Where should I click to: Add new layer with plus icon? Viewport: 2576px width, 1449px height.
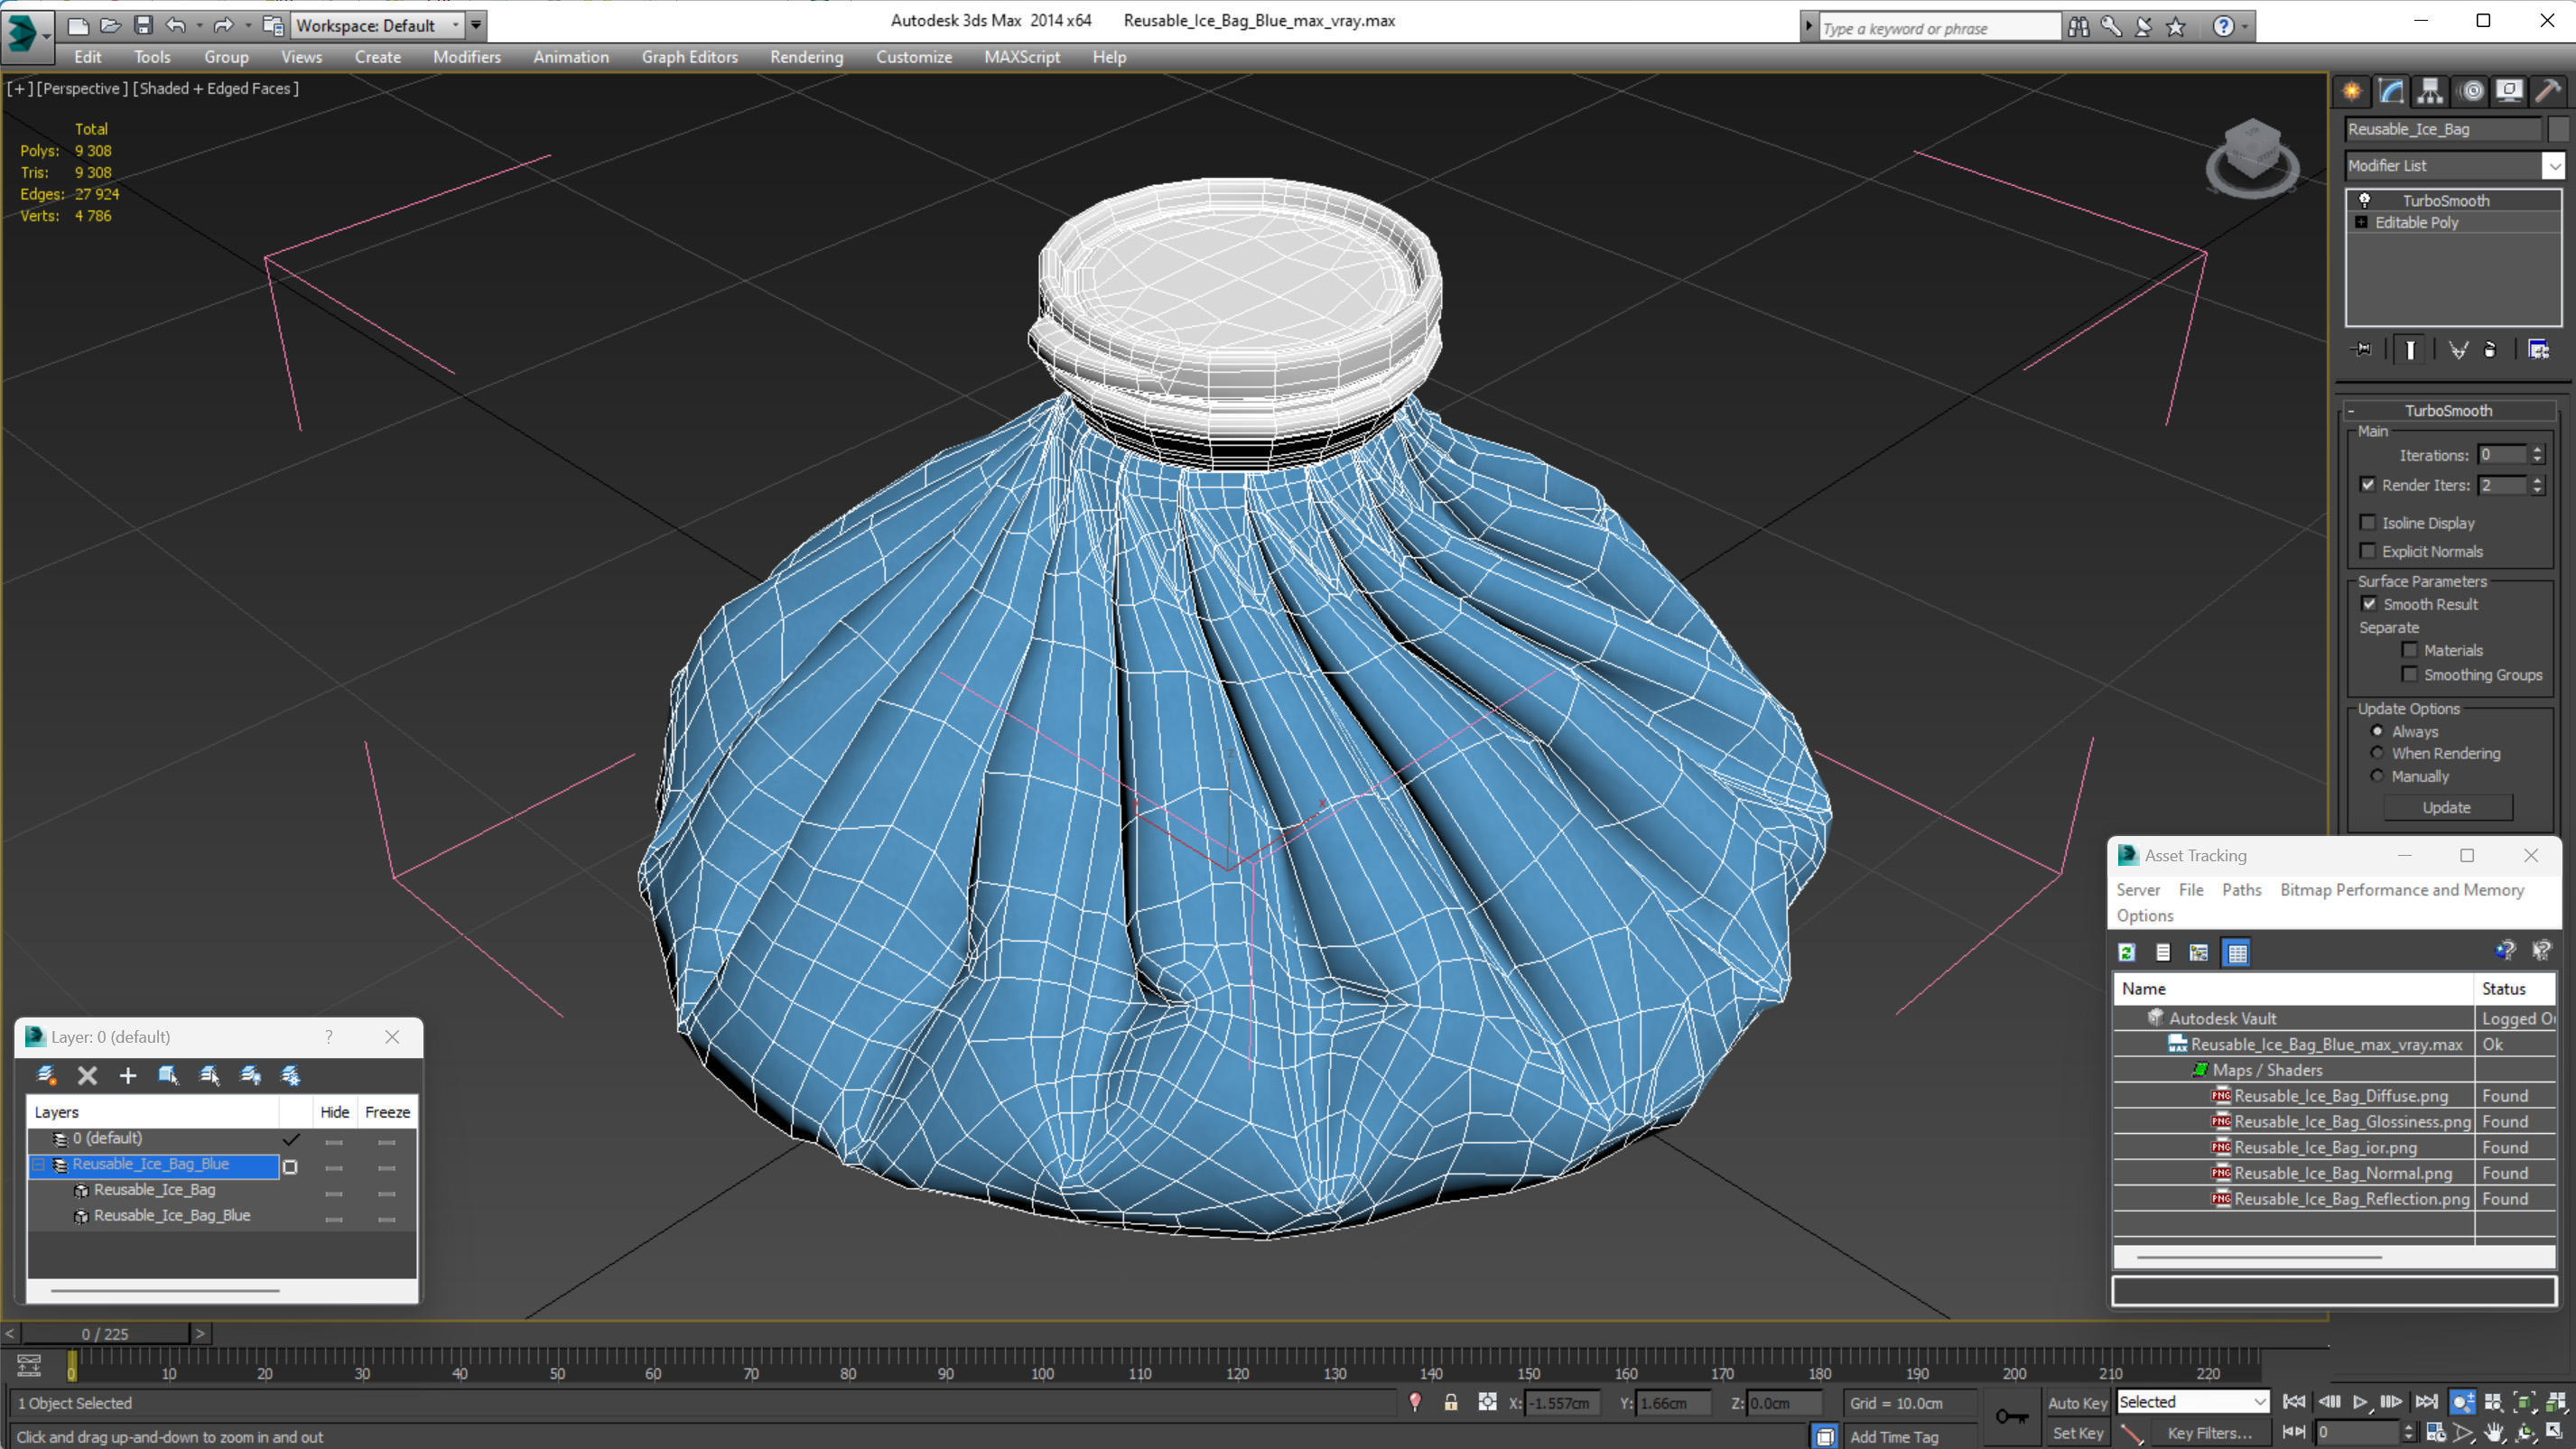127,1075
